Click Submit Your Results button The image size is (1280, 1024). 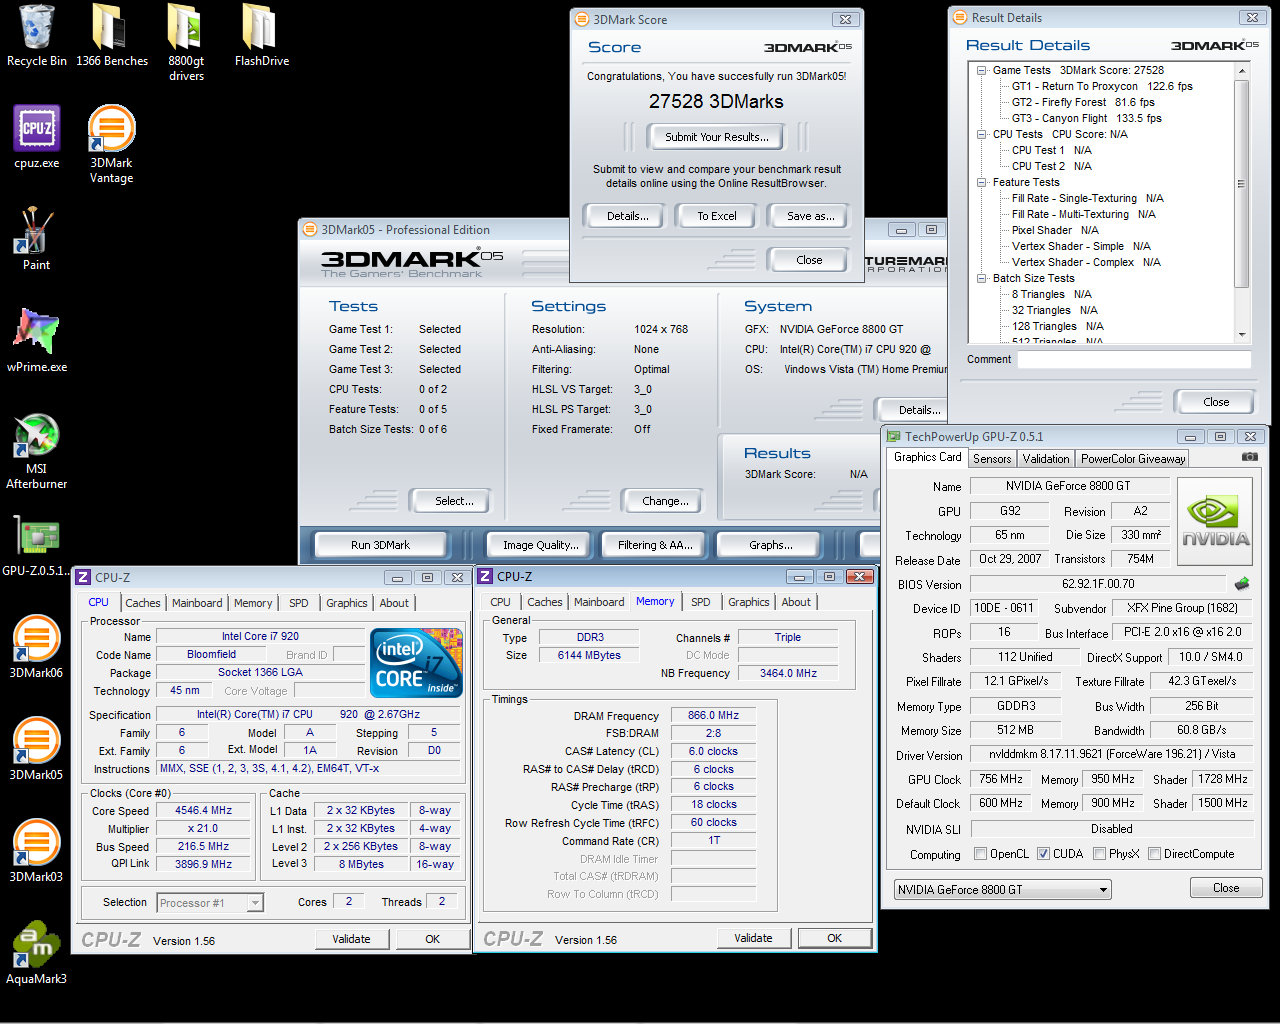717,137
